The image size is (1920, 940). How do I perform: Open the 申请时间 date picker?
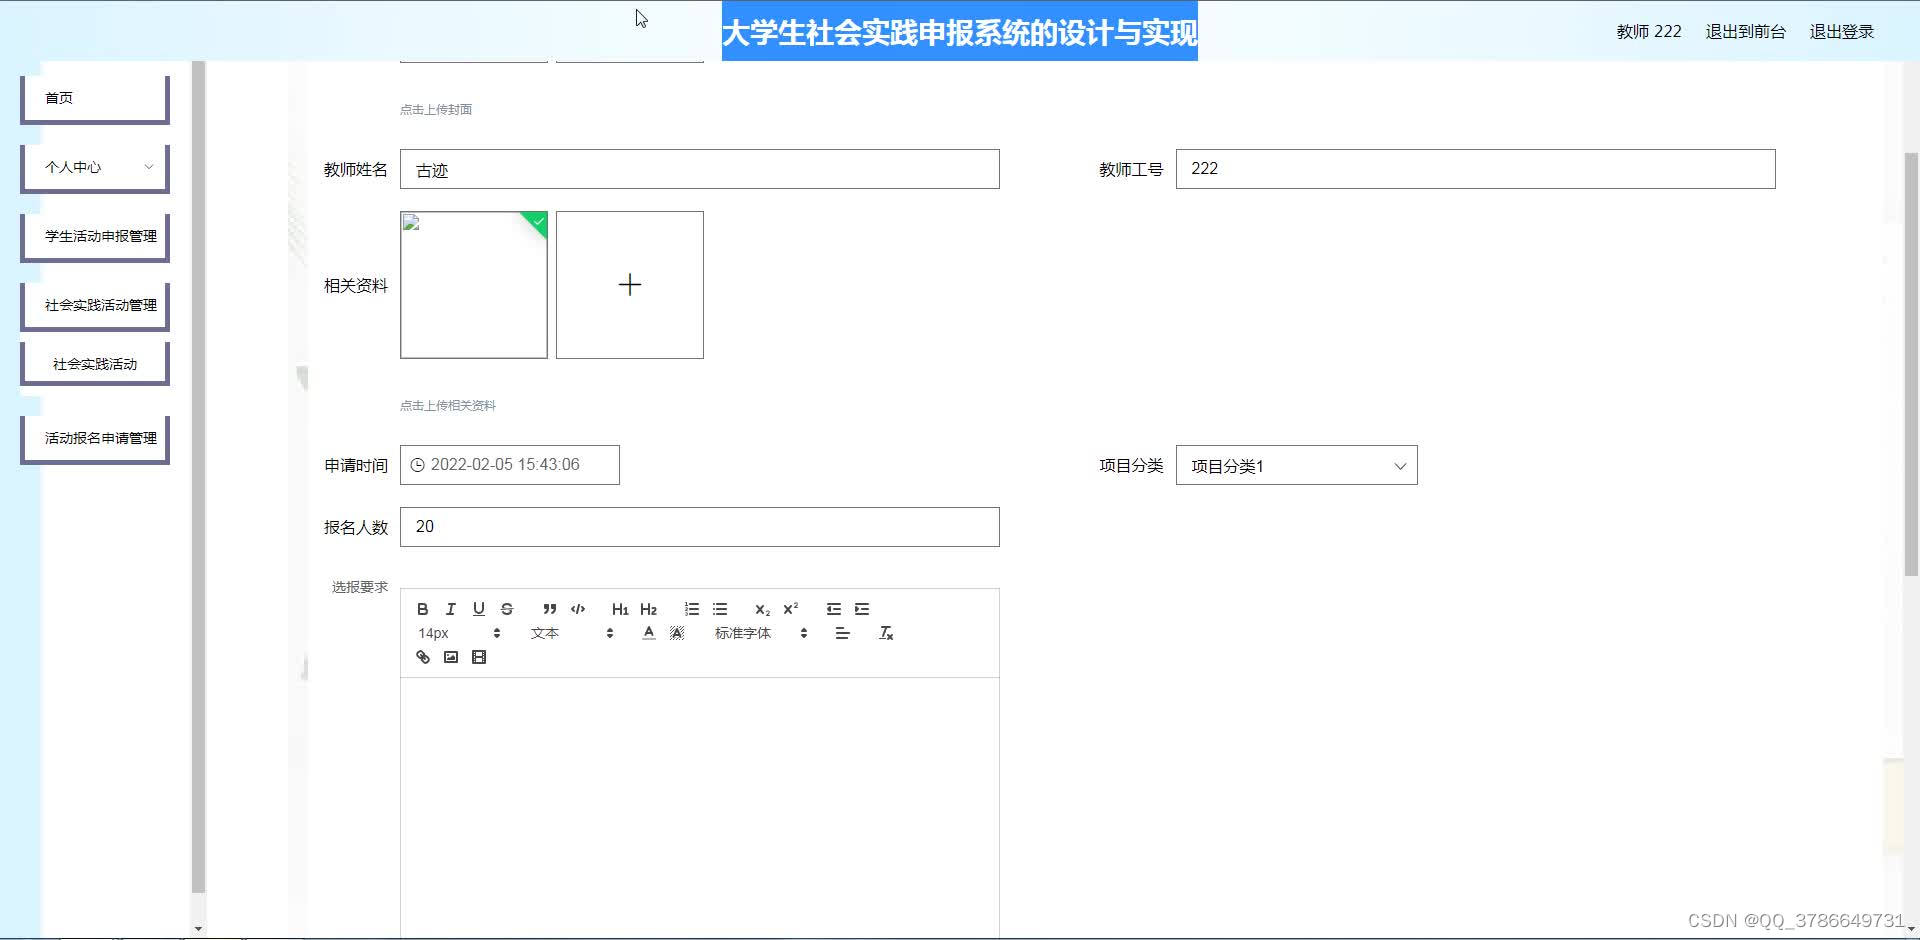coord(510,465)
